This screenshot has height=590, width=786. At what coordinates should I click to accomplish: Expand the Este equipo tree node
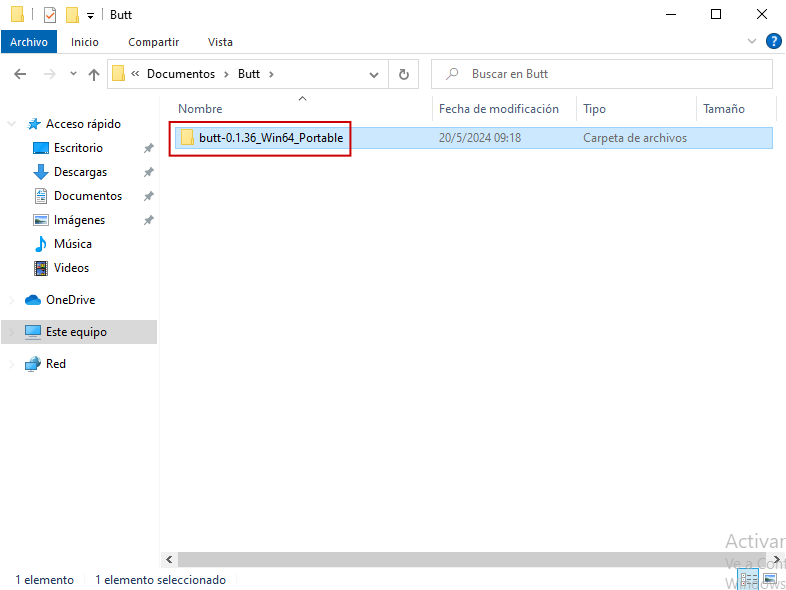tap(12, 332)
